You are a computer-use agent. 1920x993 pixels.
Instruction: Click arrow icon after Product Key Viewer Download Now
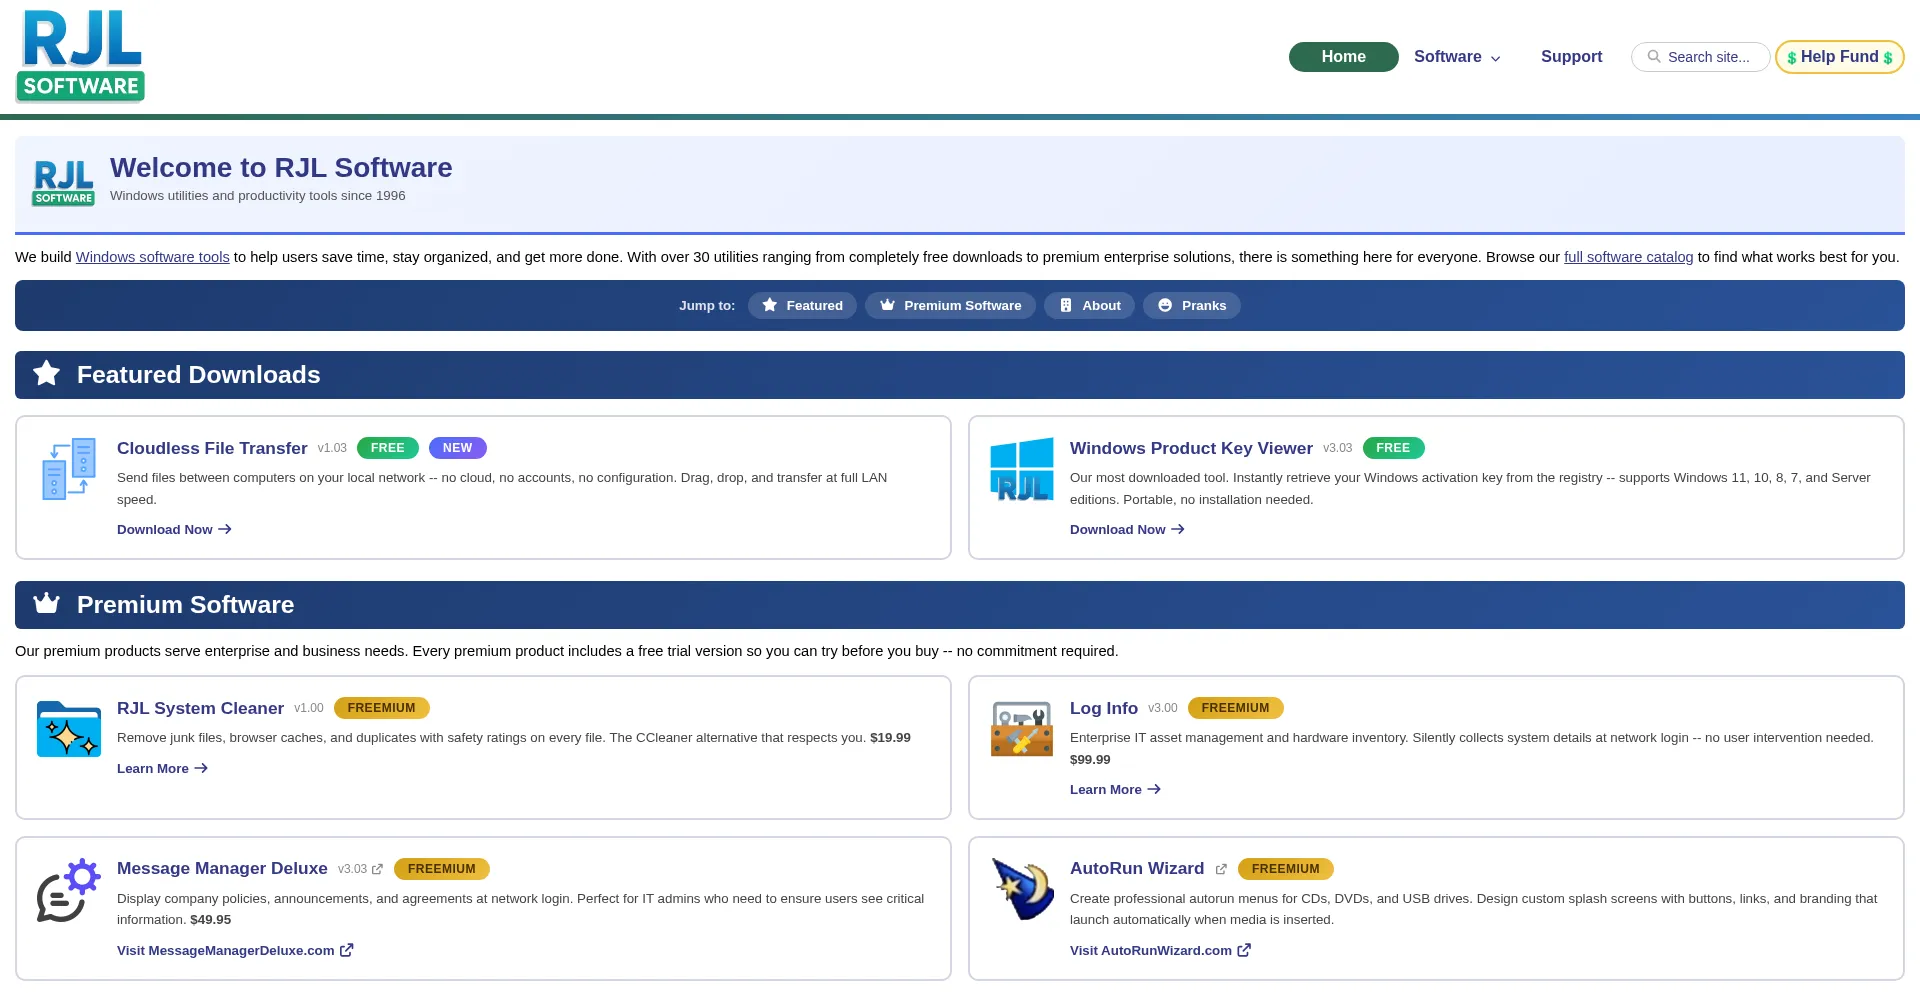tap(1178, 529)
